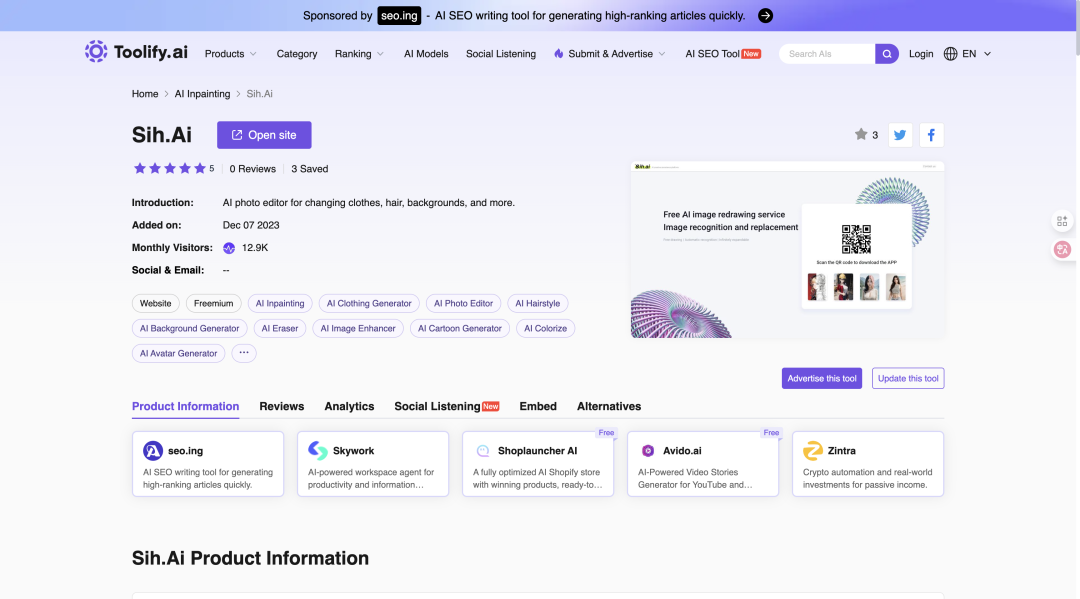Click the purple search magnifier button
Screen dimensions: 1080x599
[886, 54]
